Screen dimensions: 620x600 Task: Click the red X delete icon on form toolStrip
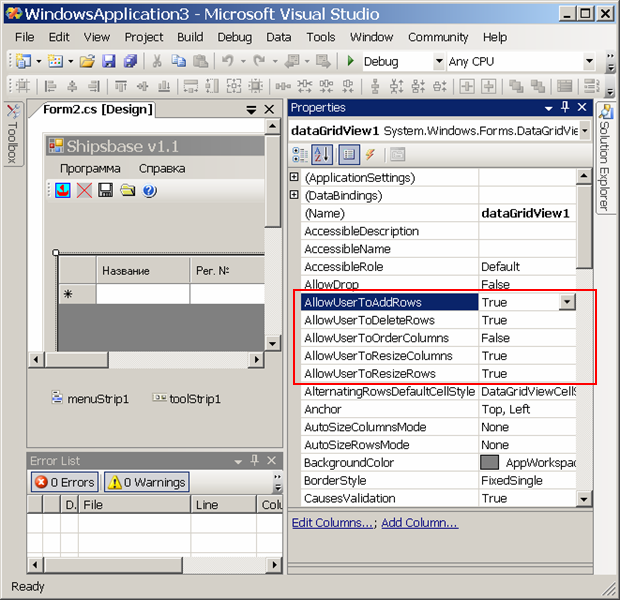(84, 190)
